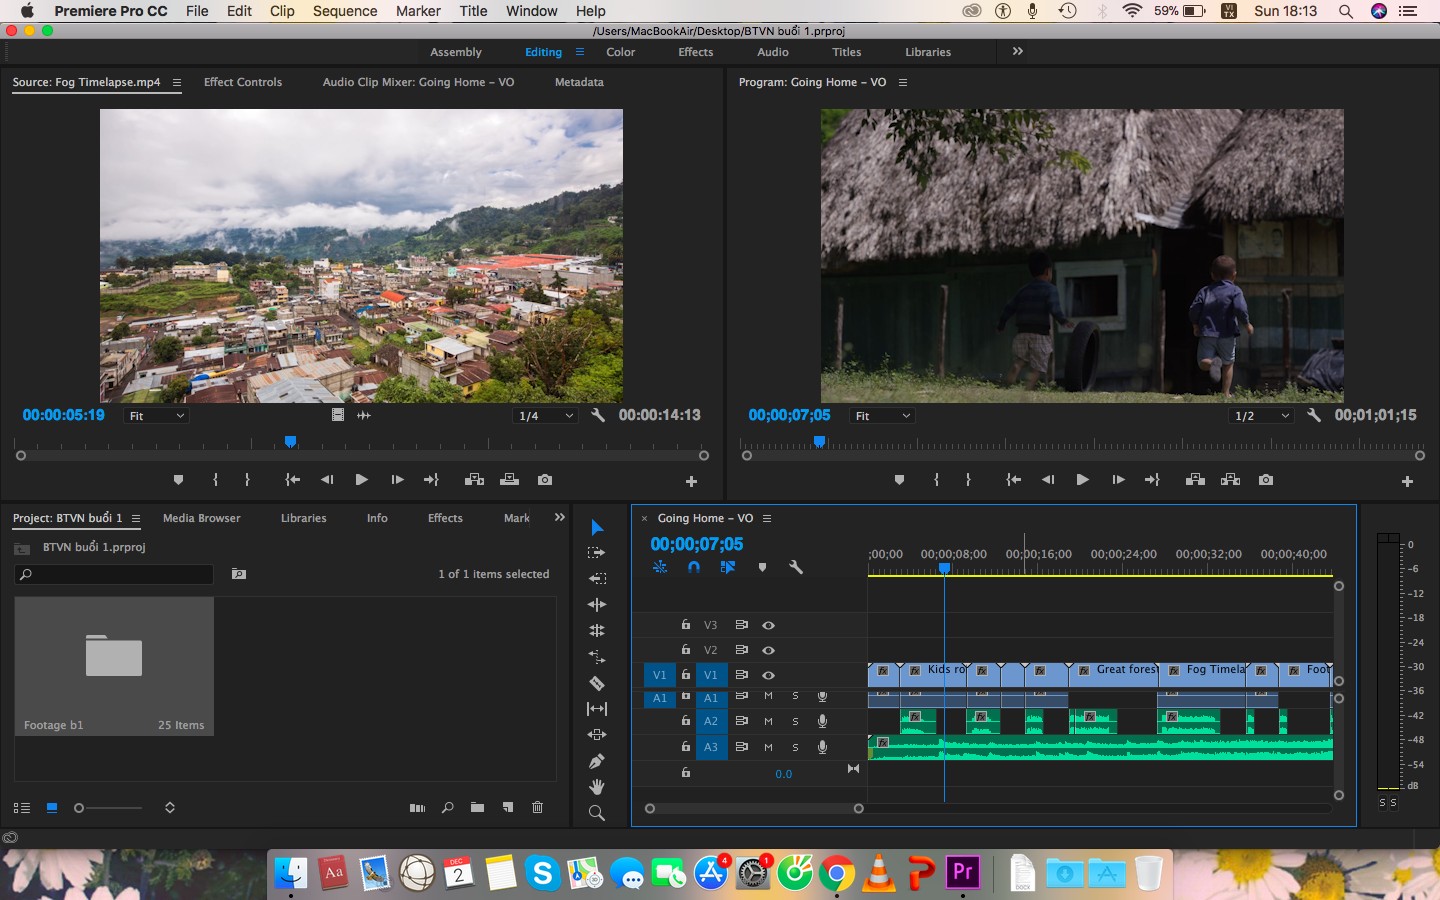Select the Hand tool
The image size is (1440, 900).
tap(597, 787)
